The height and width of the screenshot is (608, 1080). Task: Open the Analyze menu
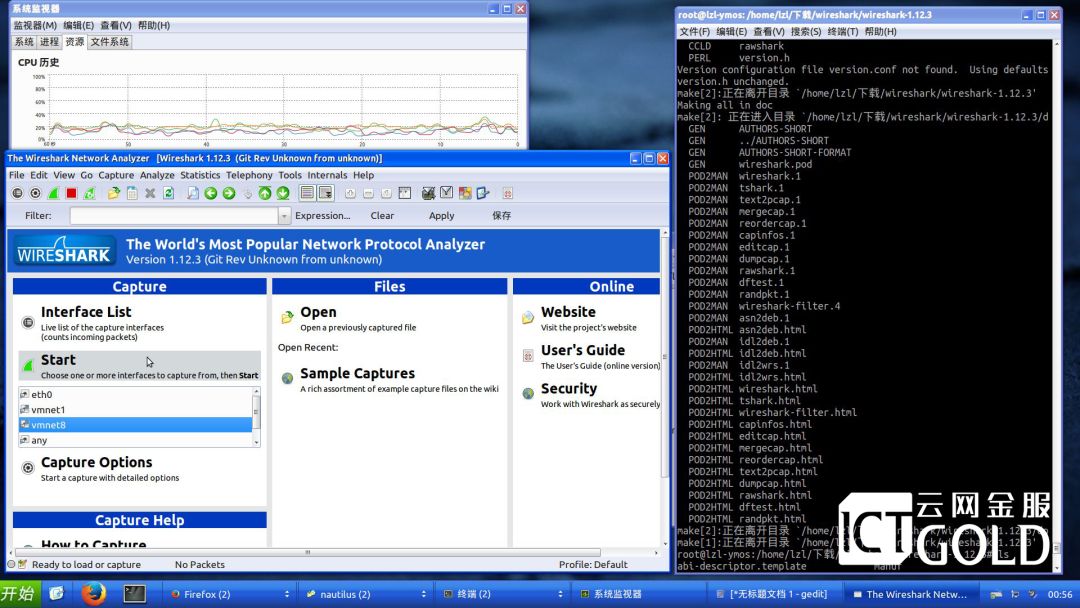coord(157,176)
